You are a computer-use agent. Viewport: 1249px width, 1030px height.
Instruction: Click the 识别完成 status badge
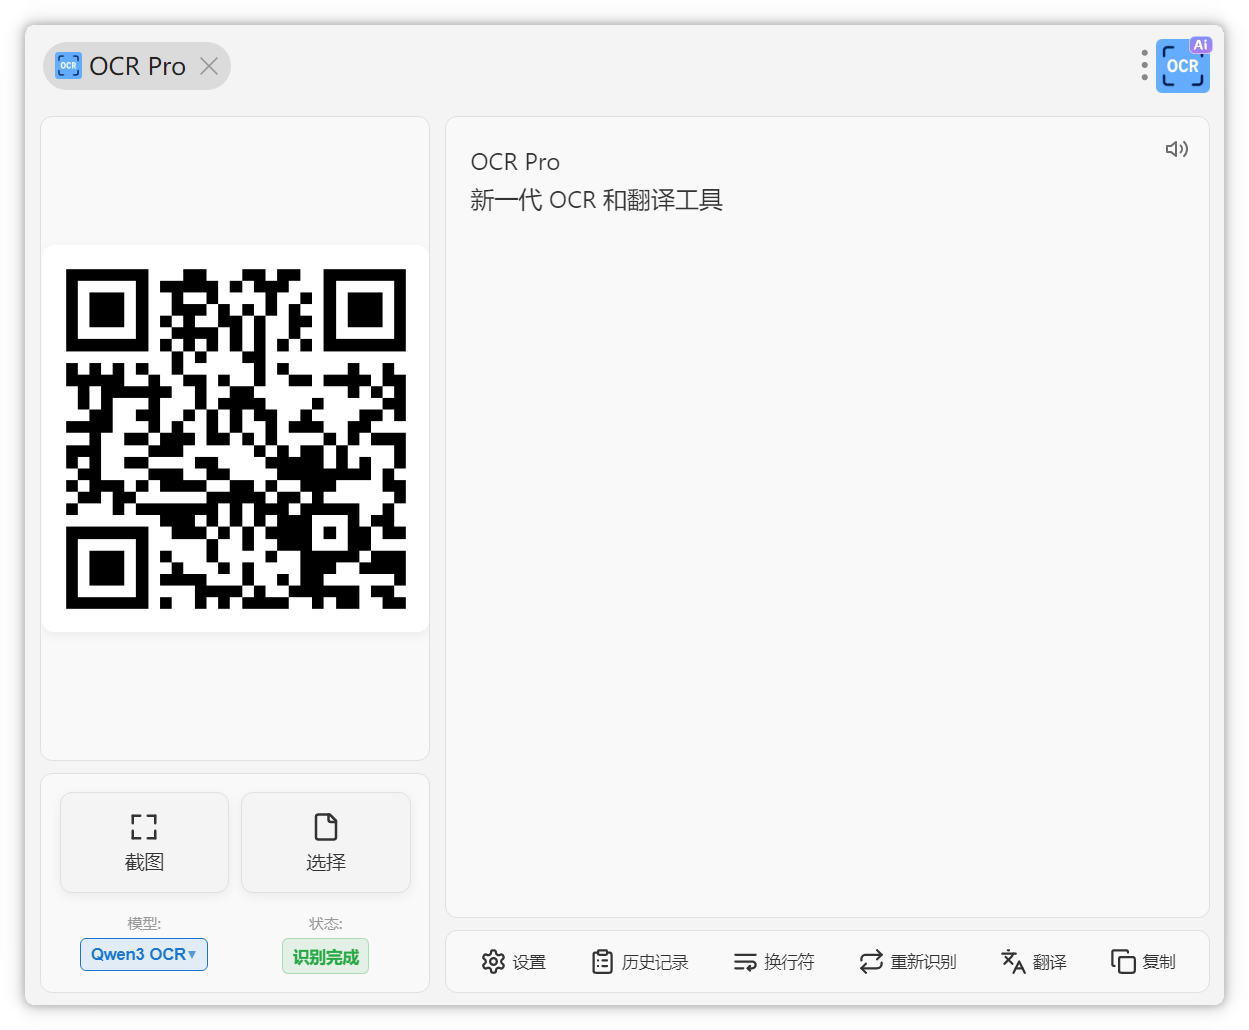pos(325,957)
